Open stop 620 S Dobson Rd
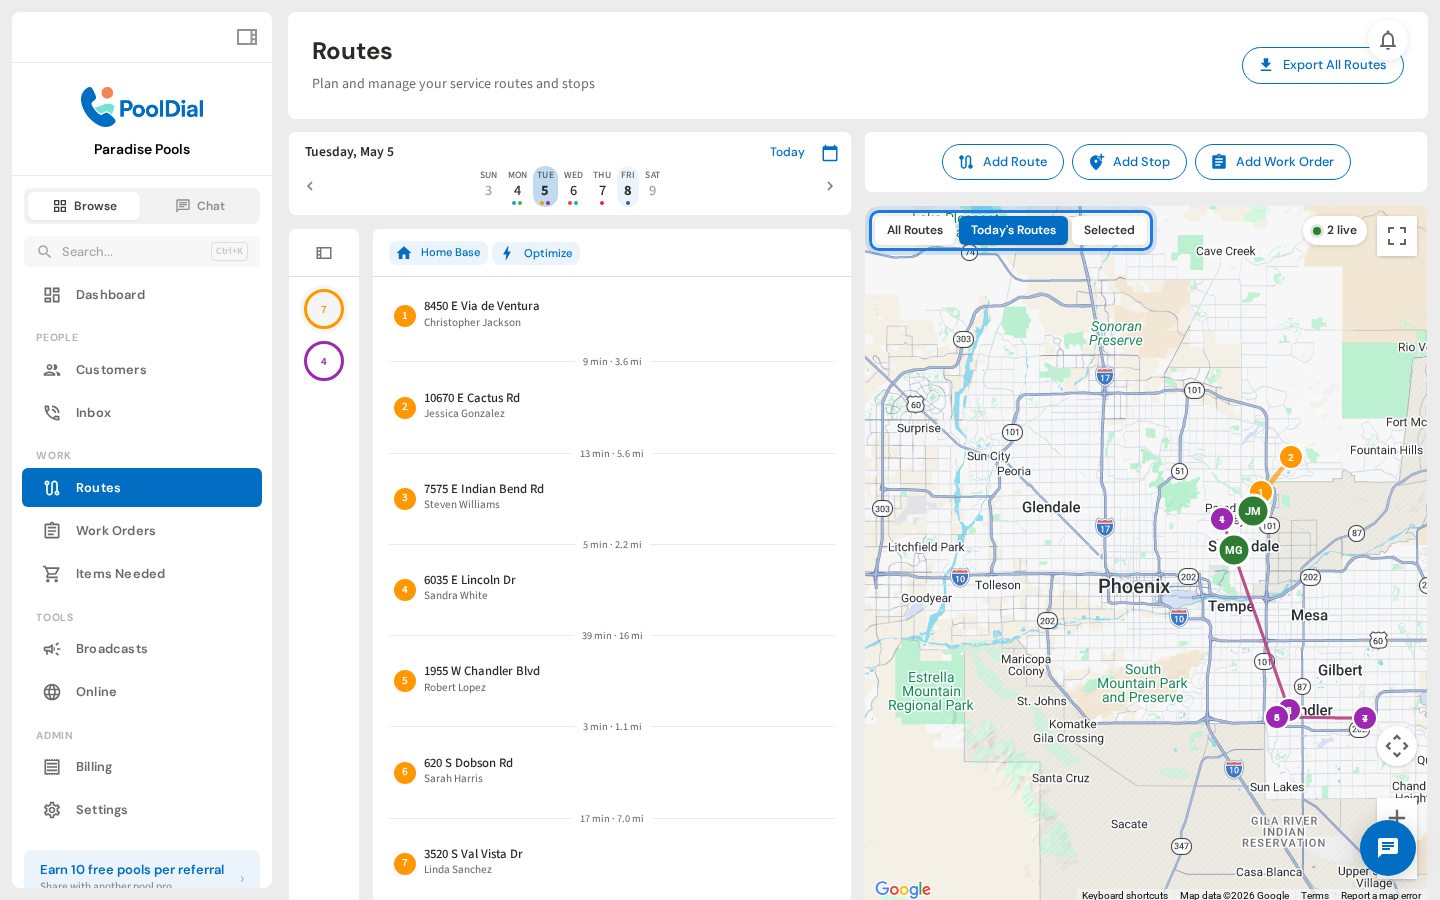The height and width of the screenshot is (900, 1440). tap(612, 771)
